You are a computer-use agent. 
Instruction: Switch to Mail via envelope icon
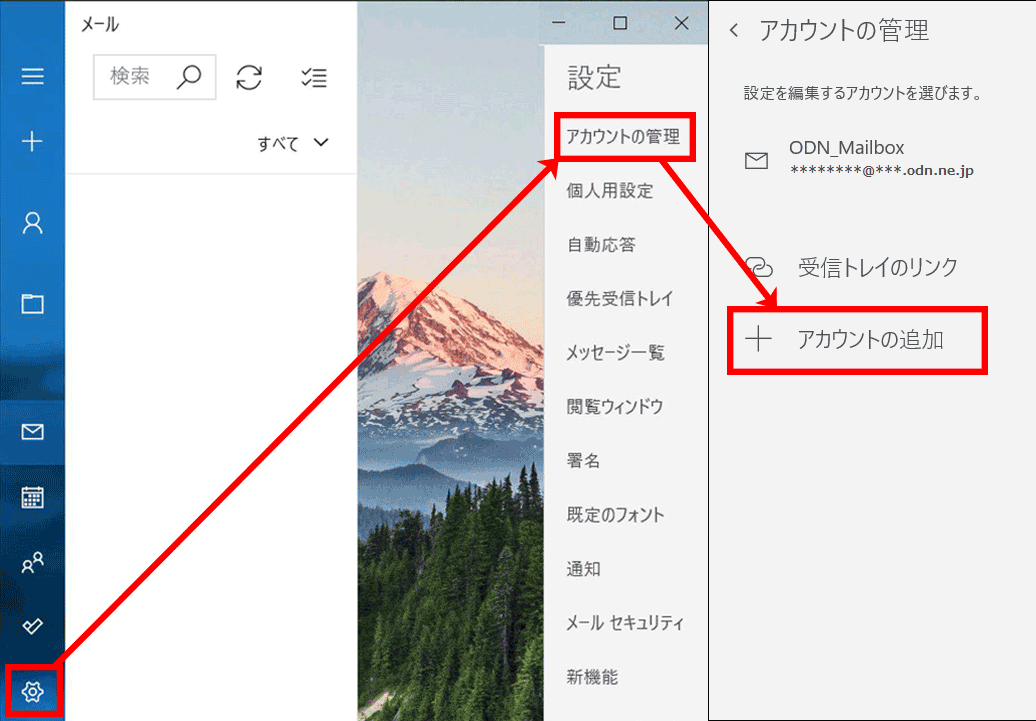32,432
